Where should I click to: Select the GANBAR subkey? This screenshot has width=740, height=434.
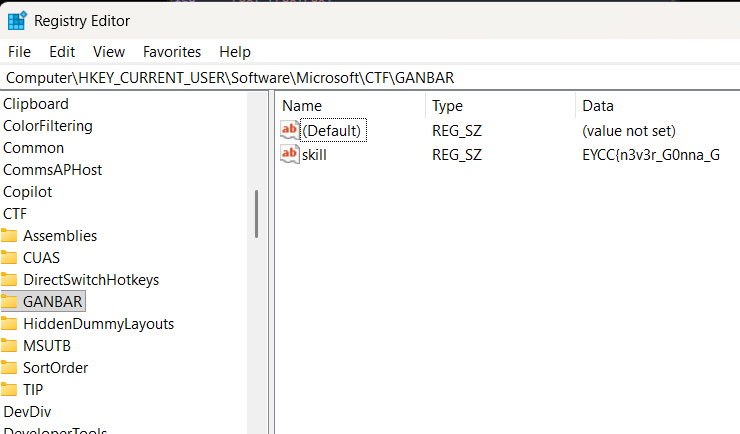53,301
